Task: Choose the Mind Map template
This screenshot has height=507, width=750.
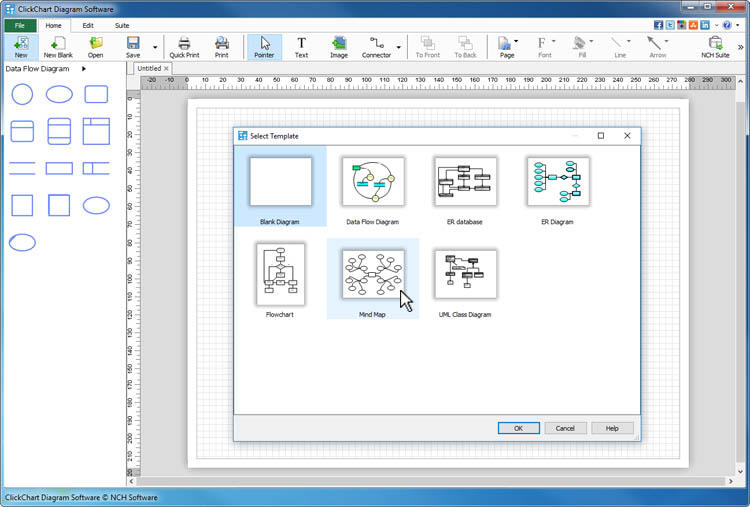Action: [373, 279]
